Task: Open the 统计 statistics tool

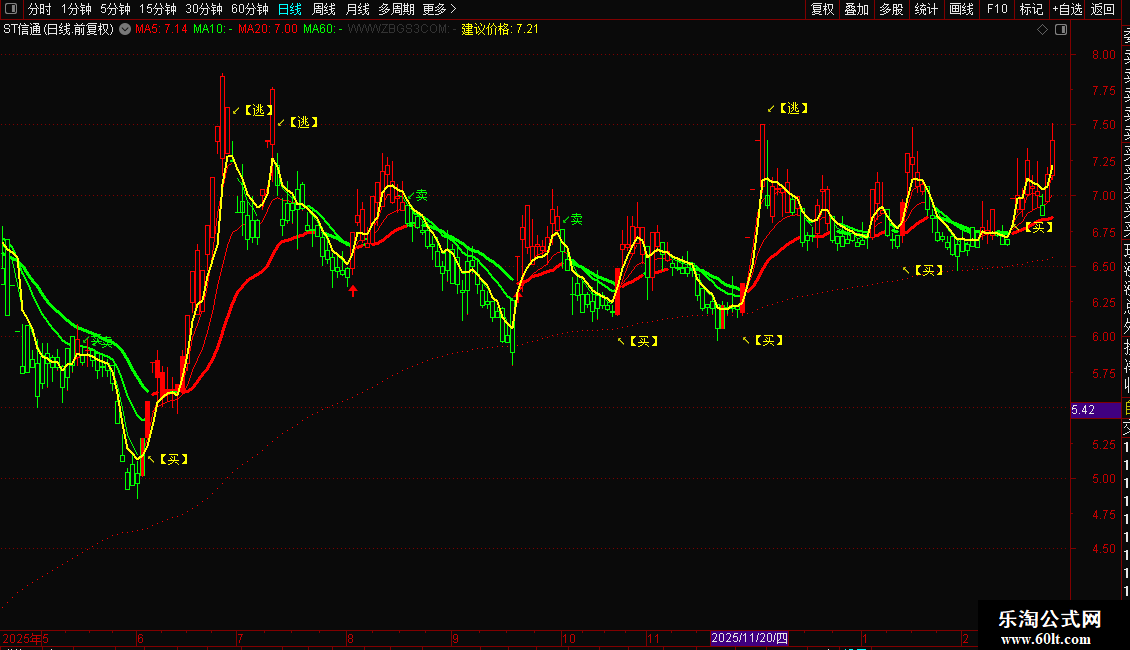Action: pos(926,9)
